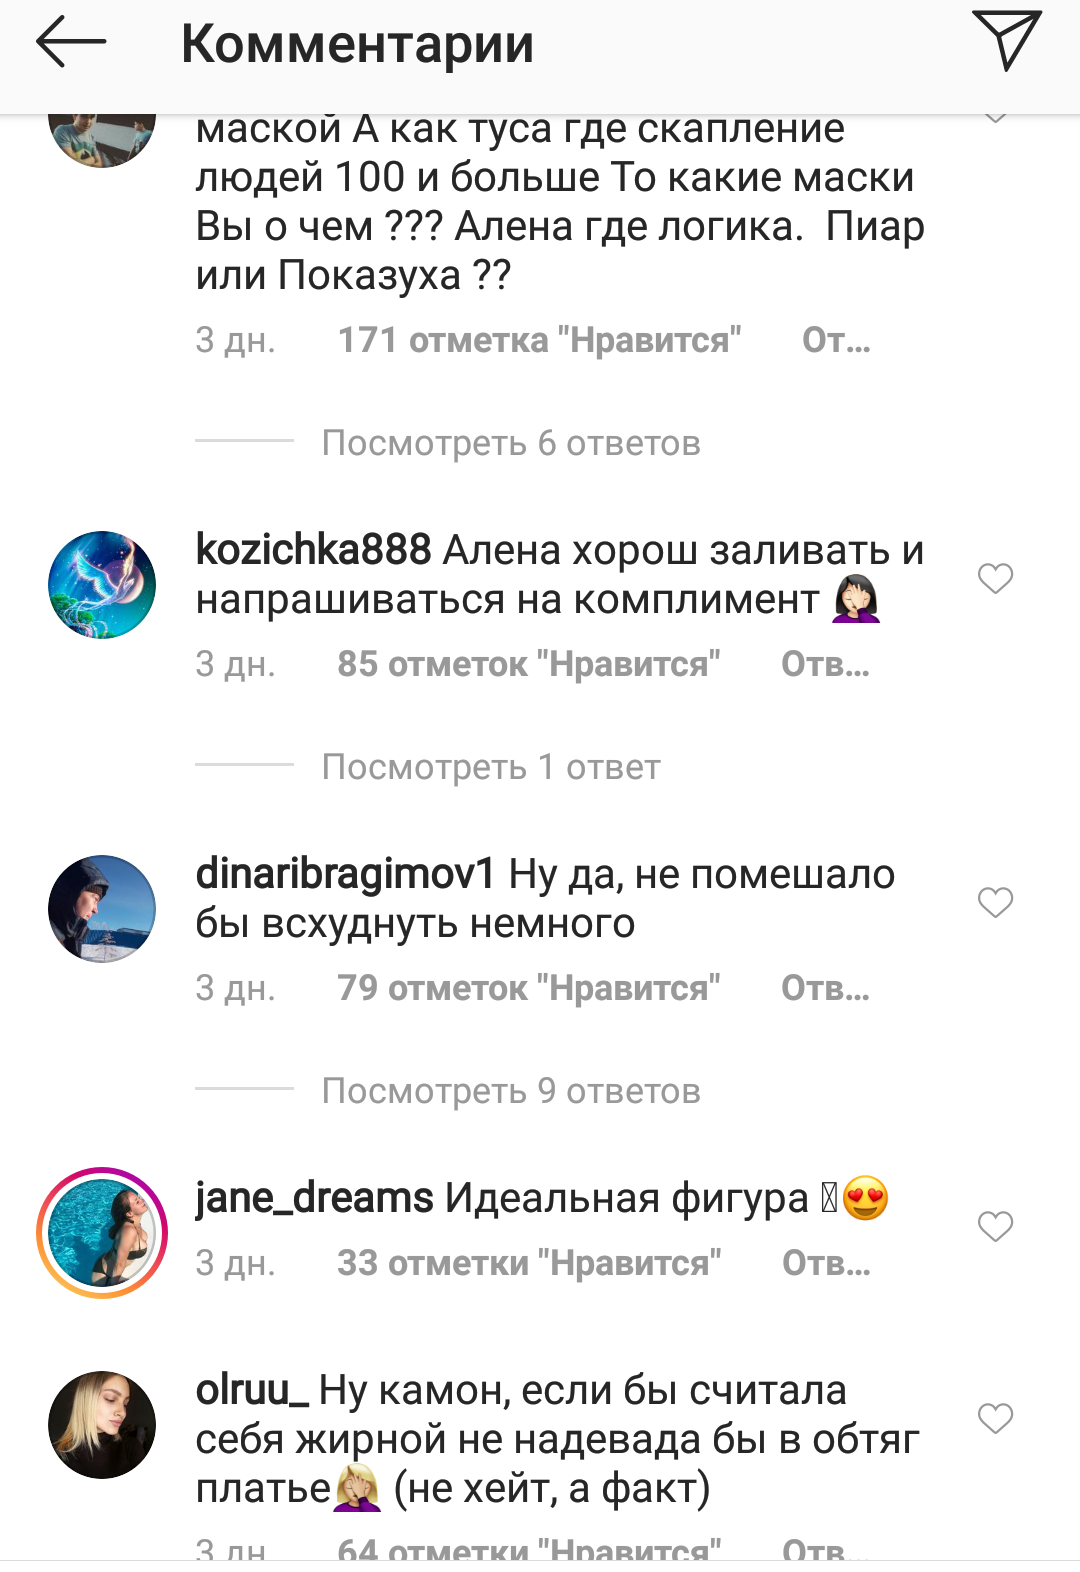View 85 отметок "Нравится" list

pyautogui.click(x=529, y=664)
